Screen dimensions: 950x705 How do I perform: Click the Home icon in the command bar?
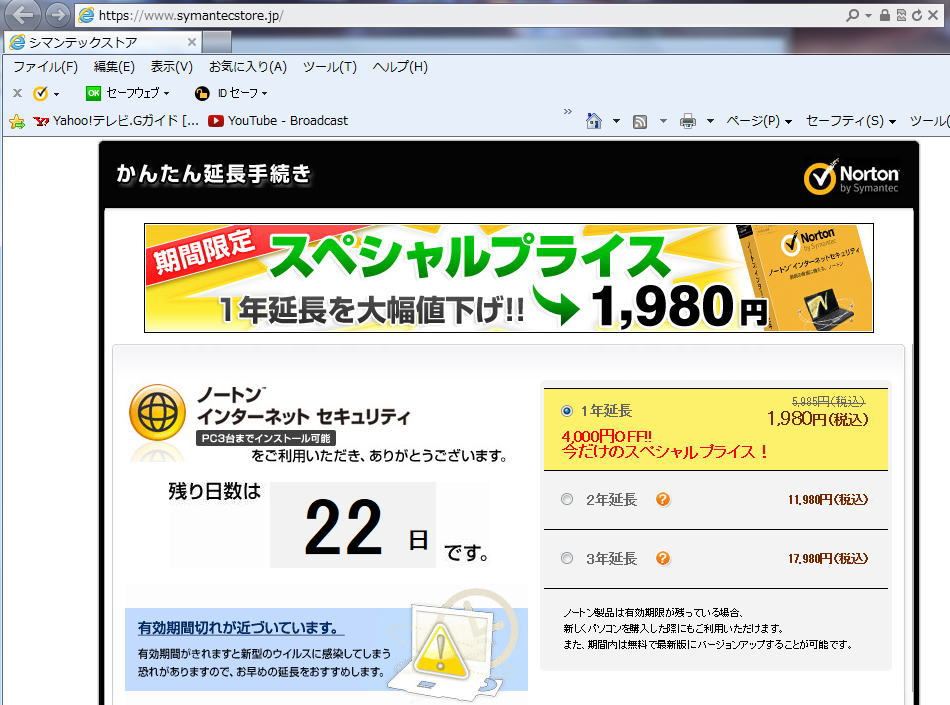[x=594, y=121]
